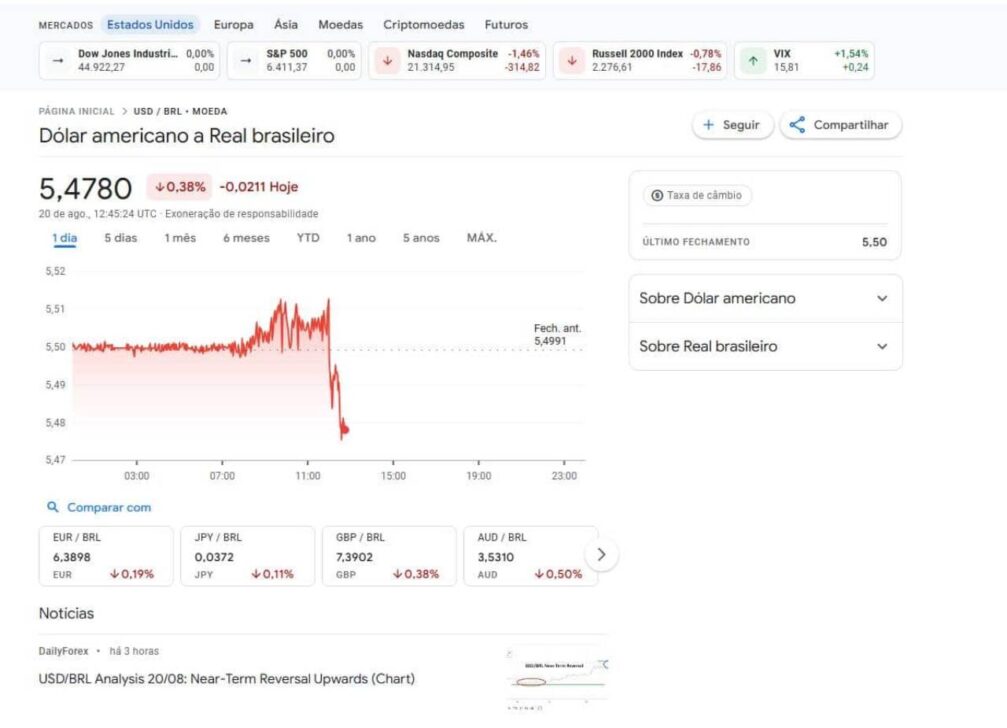
Task: Select the YTD chart range
Action: click(308, 238)
